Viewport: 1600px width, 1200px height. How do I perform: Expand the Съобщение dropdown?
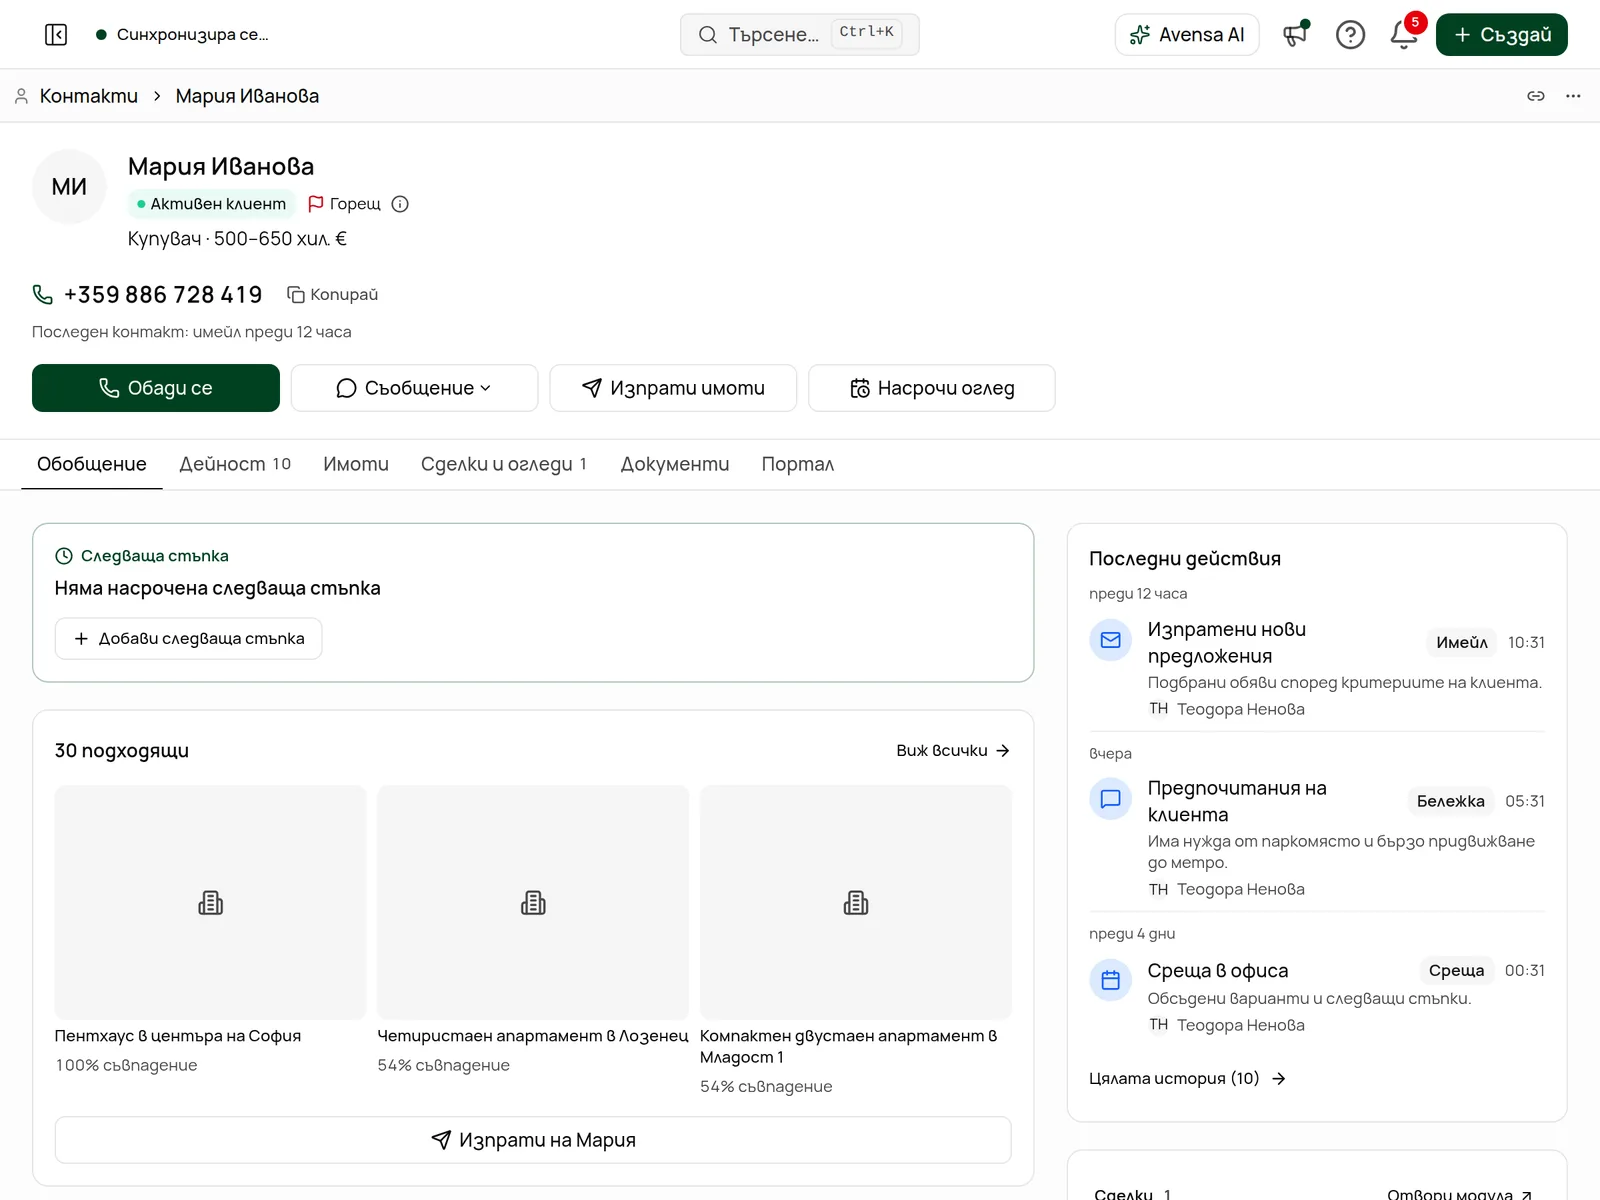[x=414, y=388]
